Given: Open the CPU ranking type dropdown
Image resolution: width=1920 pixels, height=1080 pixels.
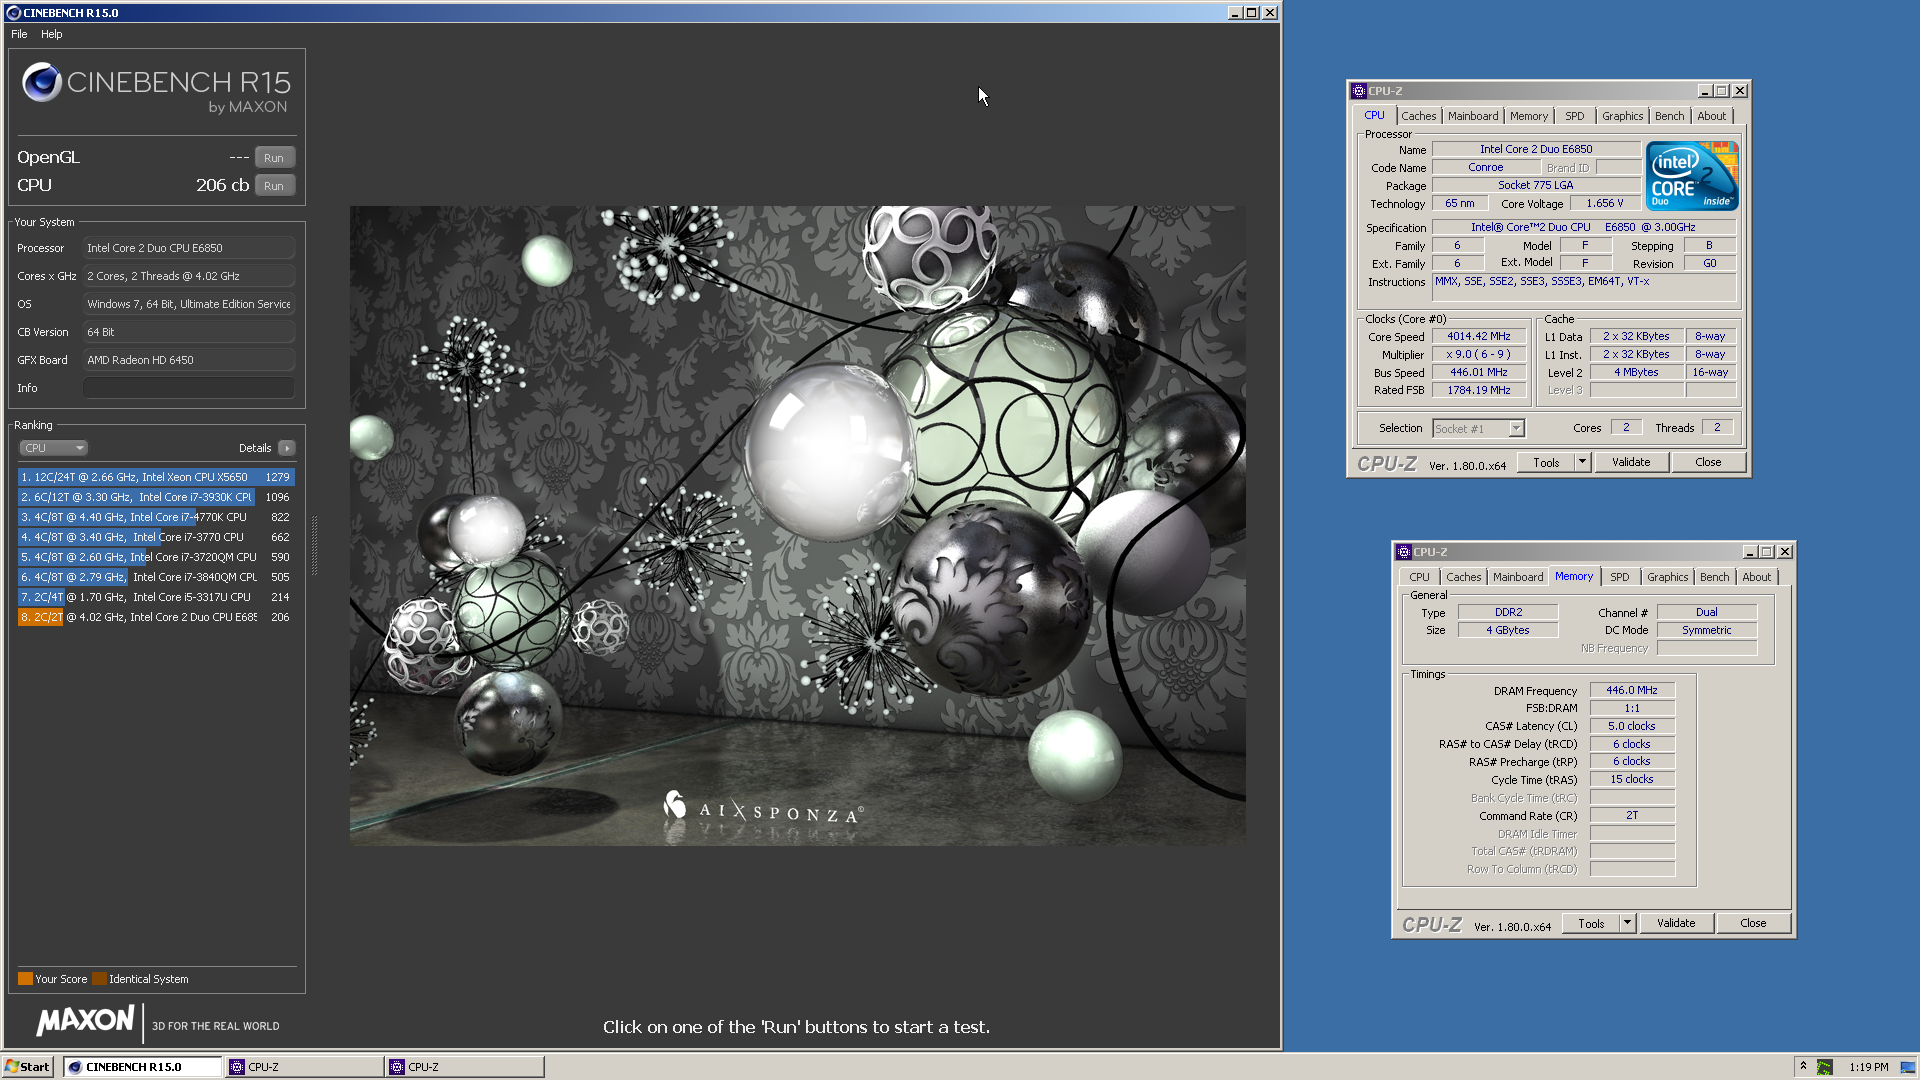Looking at the screenshot, I should pyautogui.click(x=54, y=448).
